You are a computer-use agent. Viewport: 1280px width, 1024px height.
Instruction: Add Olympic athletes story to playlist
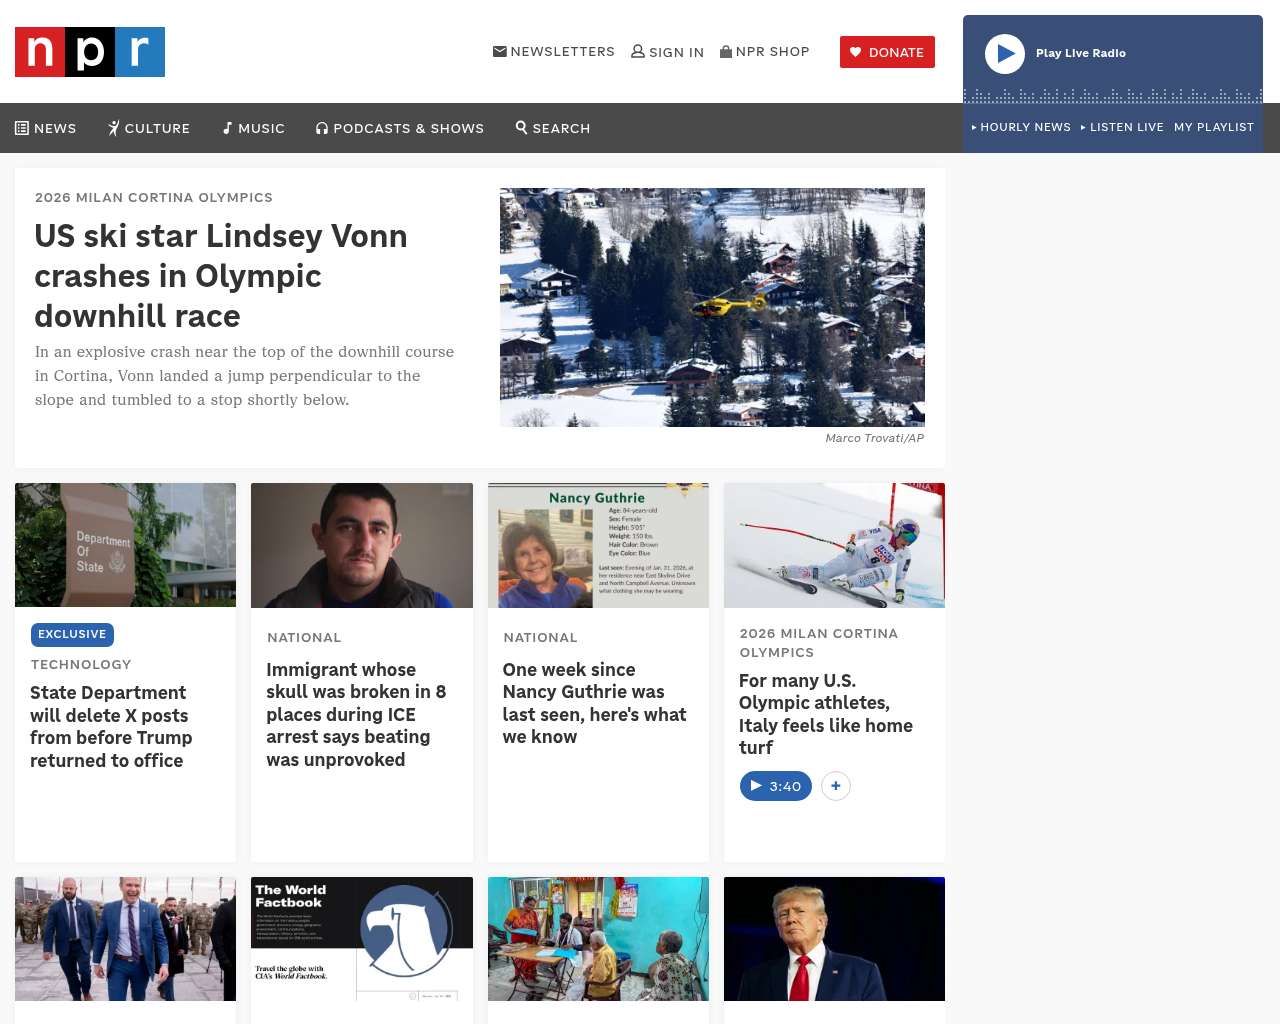(836, 786)
